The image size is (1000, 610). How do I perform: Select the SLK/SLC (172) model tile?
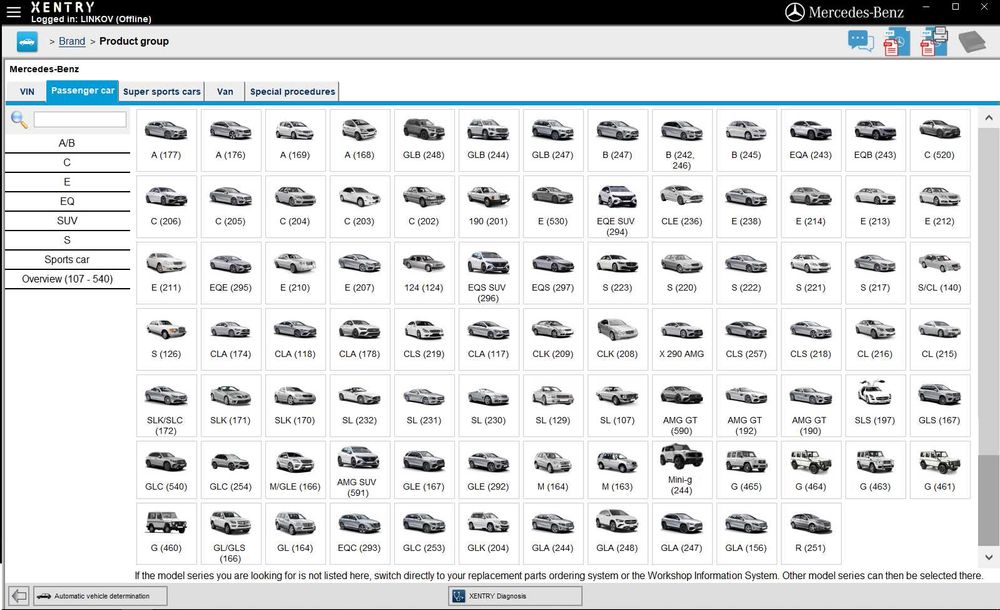tap(166, 406)
